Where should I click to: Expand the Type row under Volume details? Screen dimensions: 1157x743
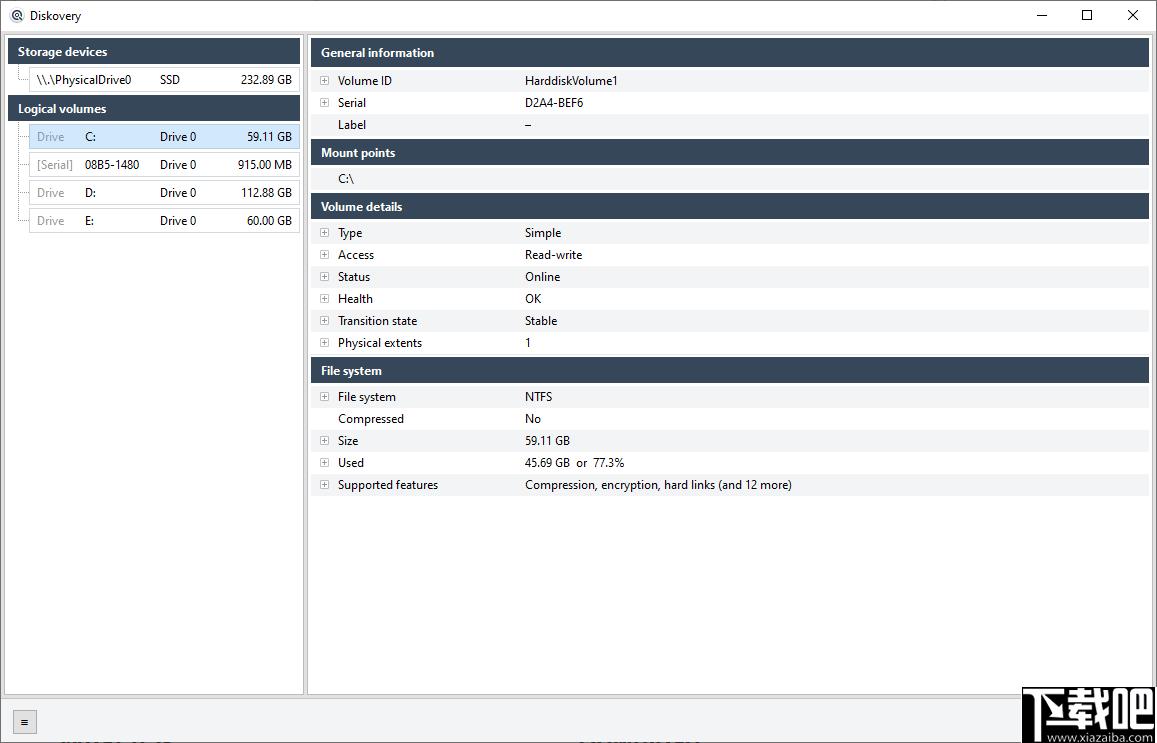[324, 232]
